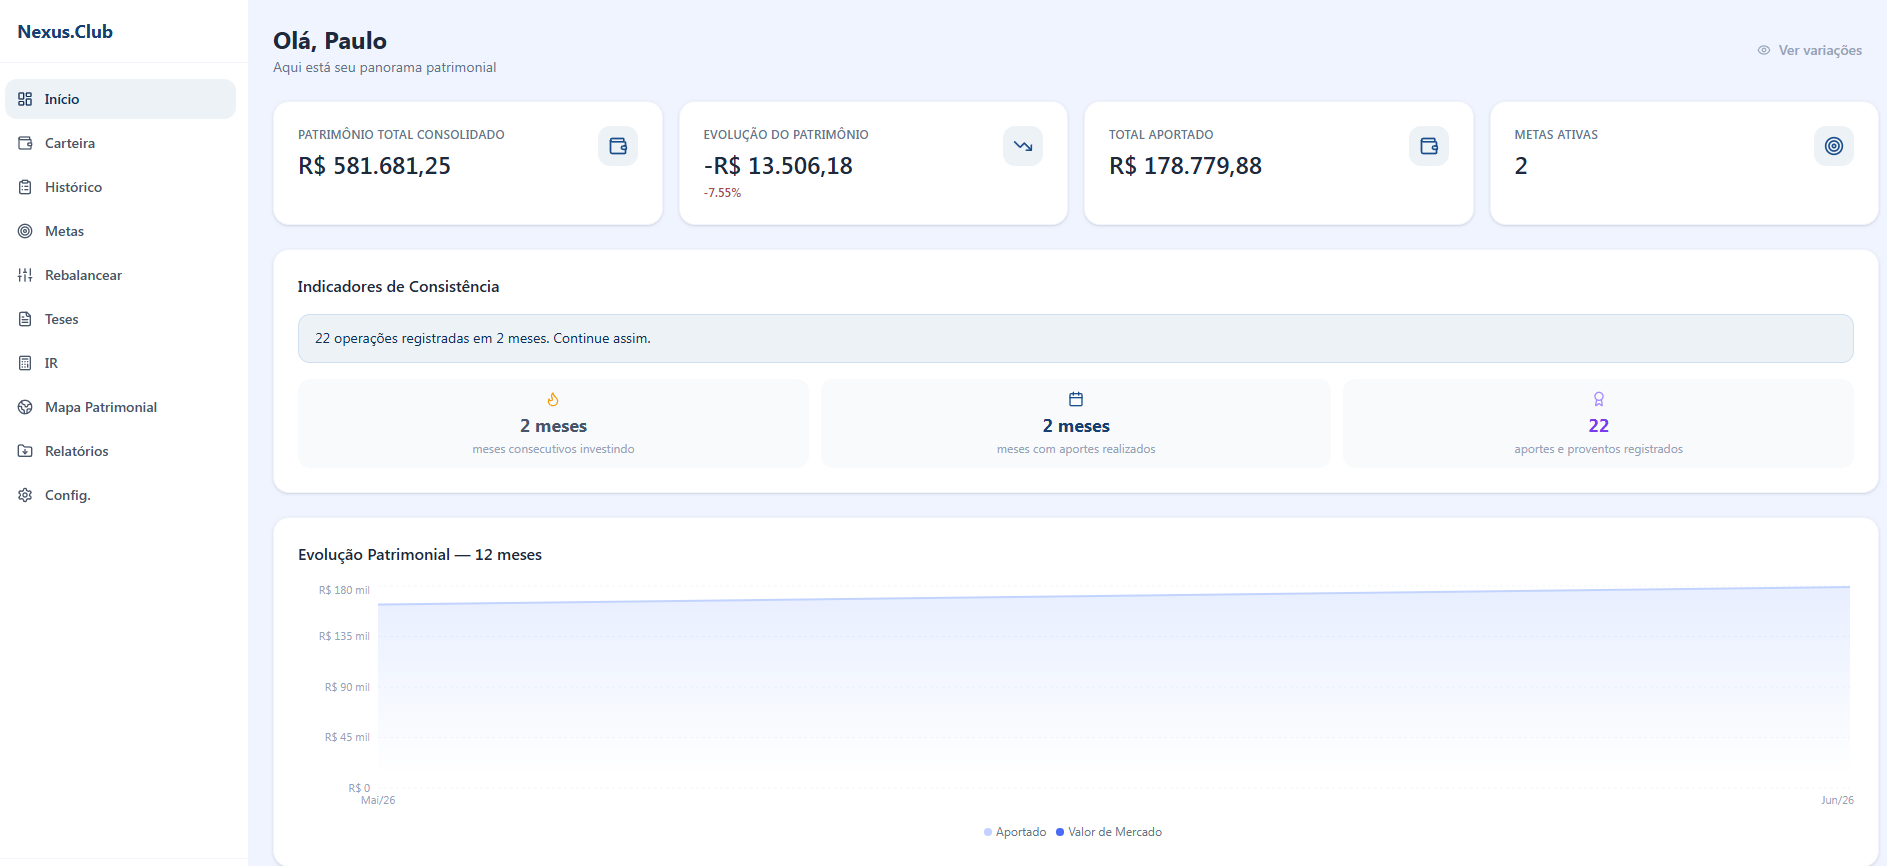Select Mapa Patrimonial in the sidebar
The image size is (1887, 866).
pos(120,407)
